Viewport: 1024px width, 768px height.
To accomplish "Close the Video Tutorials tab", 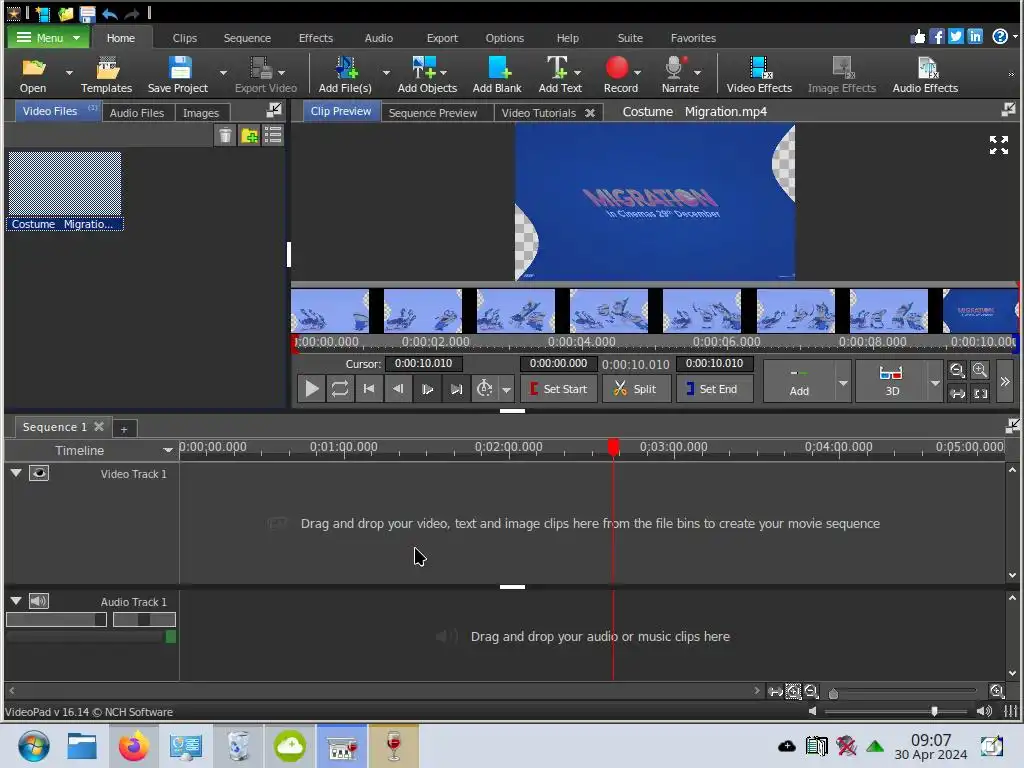I will coord(590,112).
